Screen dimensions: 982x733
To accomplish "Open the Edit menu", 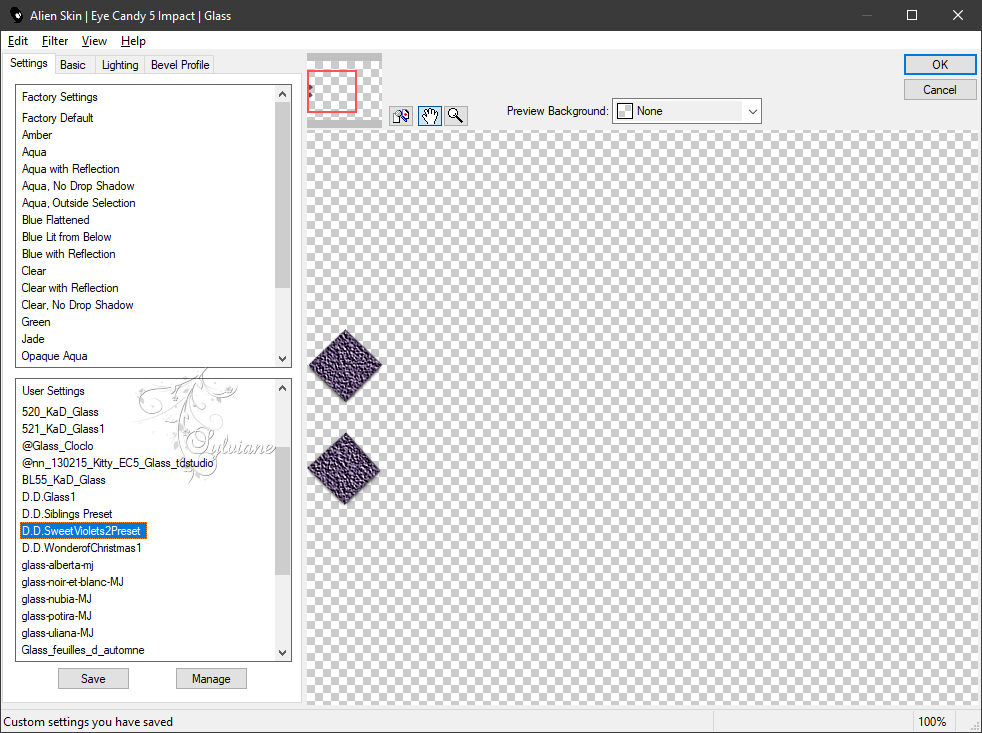I will click(18, 41).
